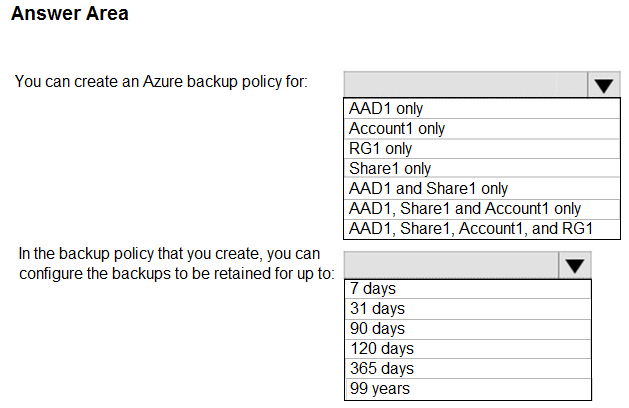The height and width of the screenshot is (408, 629).
Task: Click 'You can create an Azure backup policy for' text
Action: tap(161, 82)
